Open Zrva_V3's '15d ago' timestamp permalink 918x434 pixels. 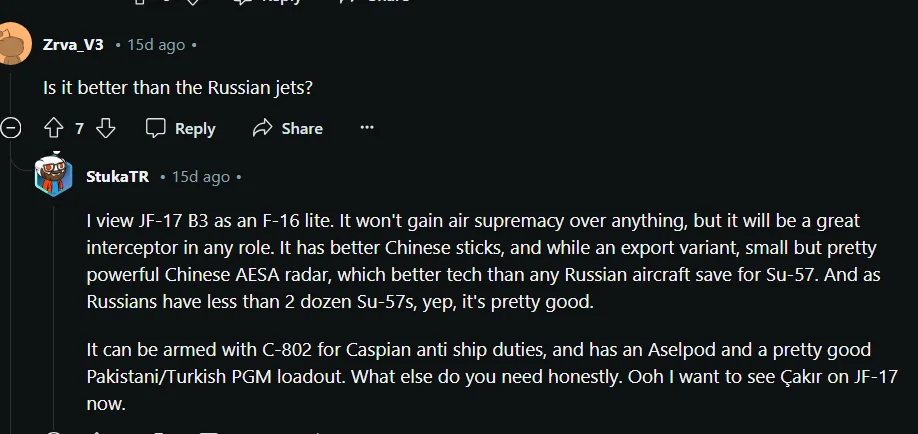[x=156, y=45]
